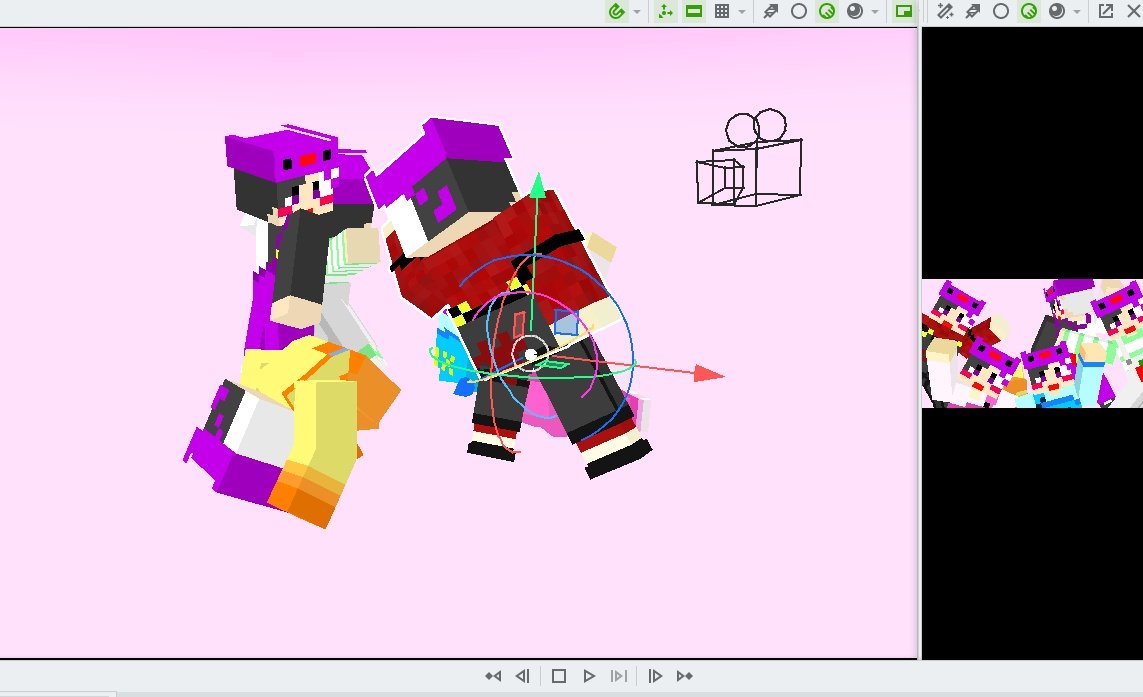This screenshot has width=1143, height=697.
Task: Select hollow circle shading in camera preview toolbar
Action: (x=1001, y=11)
